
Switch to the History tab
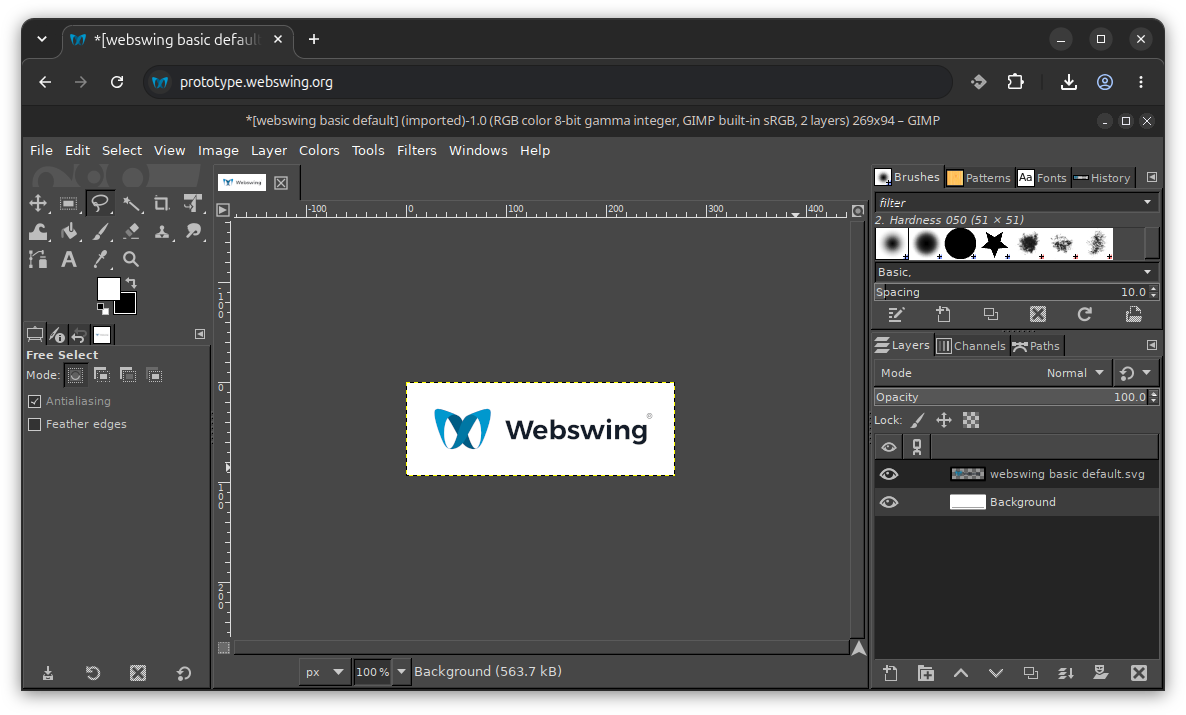[1102, 178]
